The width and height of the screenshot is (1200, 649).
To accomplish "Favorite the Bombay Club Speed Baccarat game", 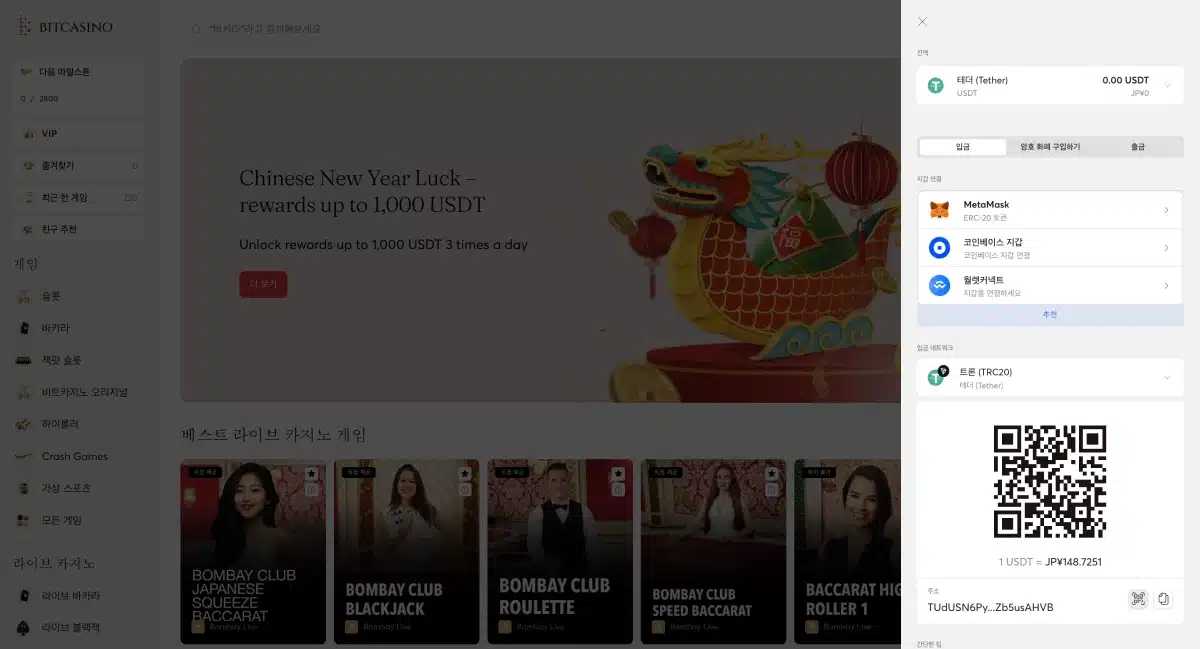I will pyautogui.click(x=771, y=473).
